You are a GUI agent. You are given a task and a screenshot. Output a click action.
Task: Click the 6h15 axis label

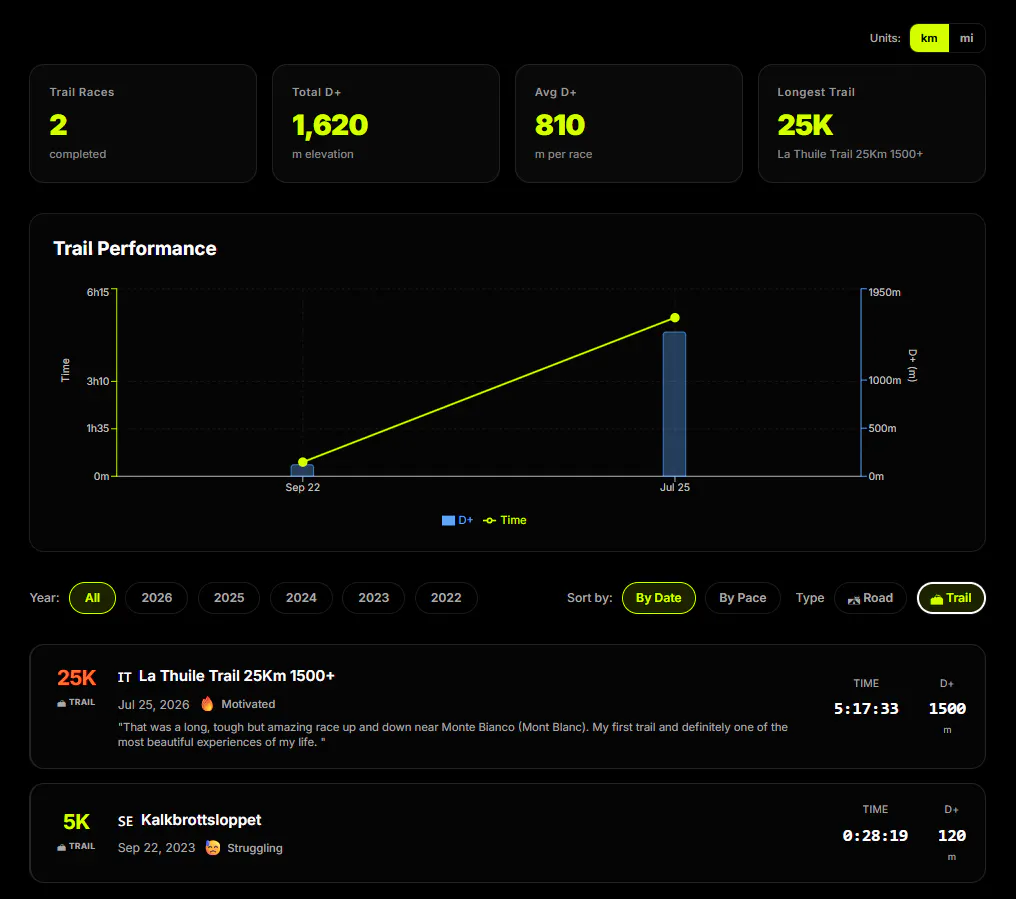[98, 292]
